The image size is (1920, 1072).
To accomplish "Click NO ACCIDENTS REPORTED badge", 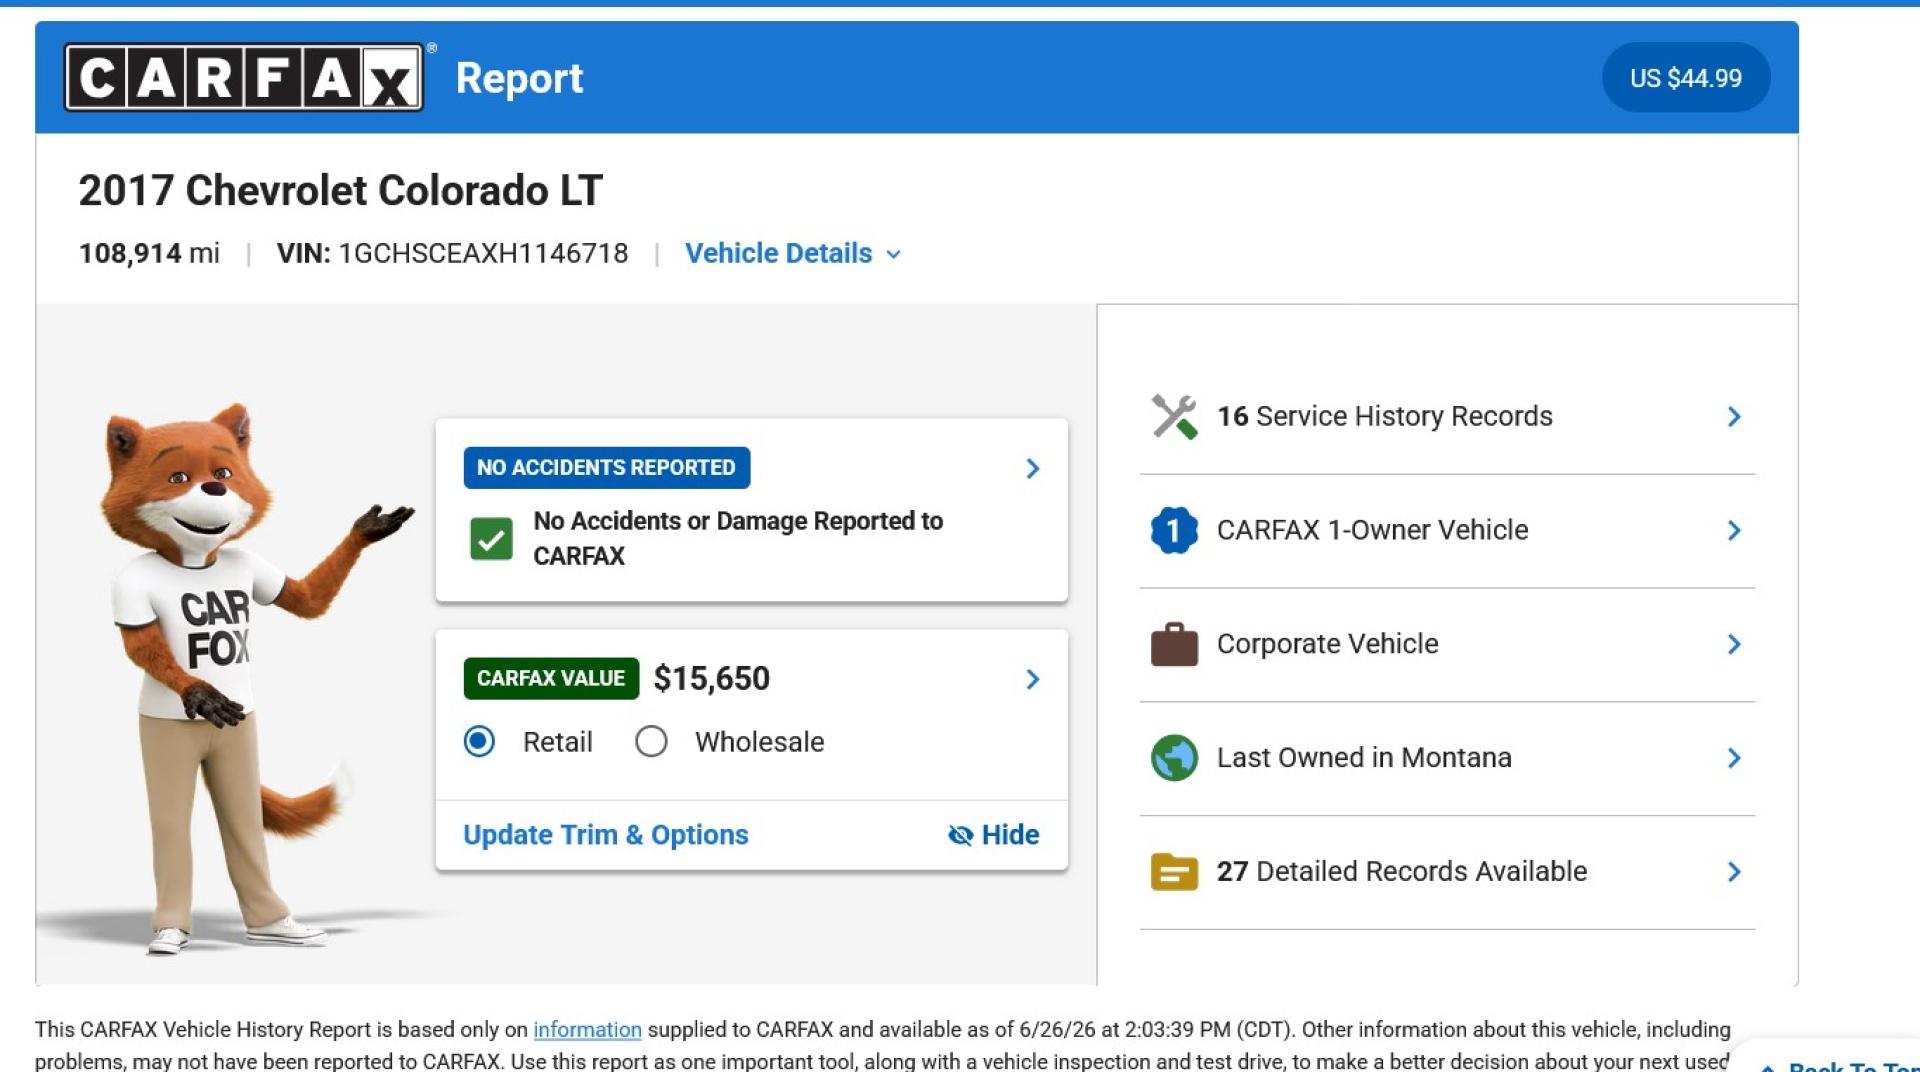I will point(606,468).
